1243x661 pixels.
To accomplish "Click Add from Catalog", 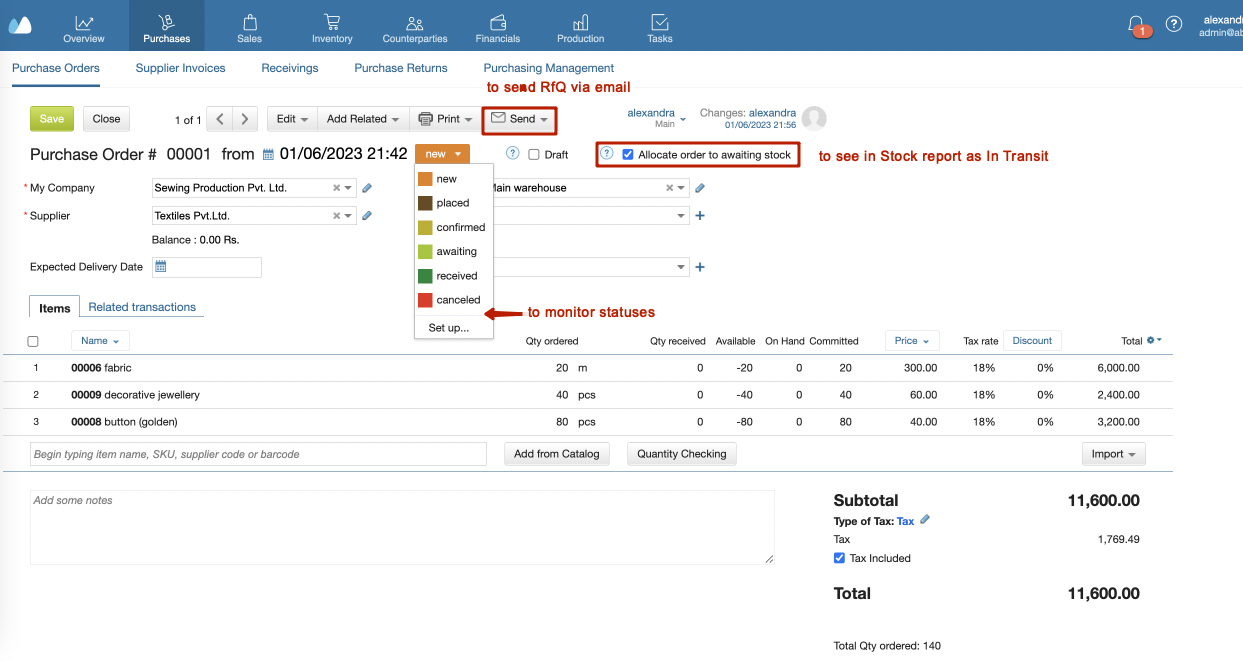I will [557, 454].
